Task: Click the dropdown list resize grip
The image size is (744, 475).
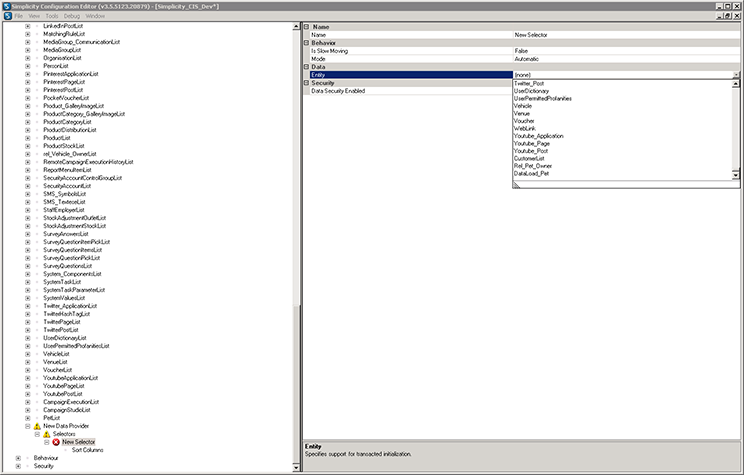Action: tap(517, 185)
